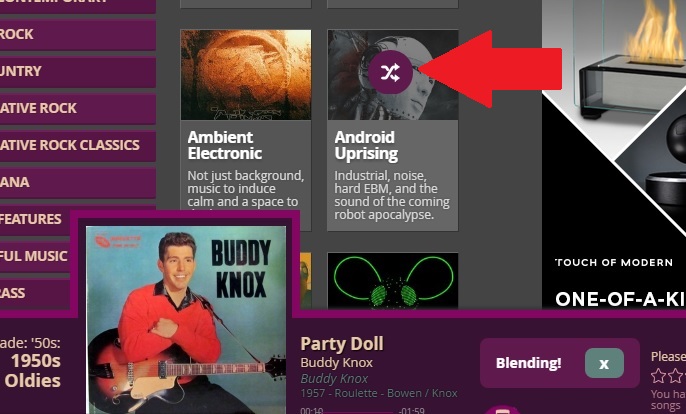Click the song progress bar
The height and width of the screenshot is (414, 686).
point(360,411)
